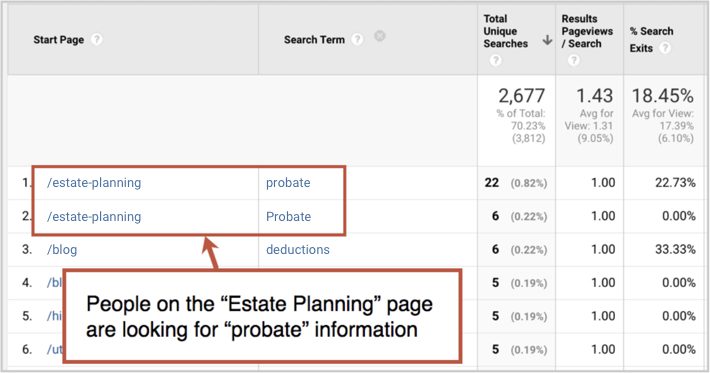Click help icon beside % Search Exits
Viewport: 710px width, 373px height.
(664, 48)
